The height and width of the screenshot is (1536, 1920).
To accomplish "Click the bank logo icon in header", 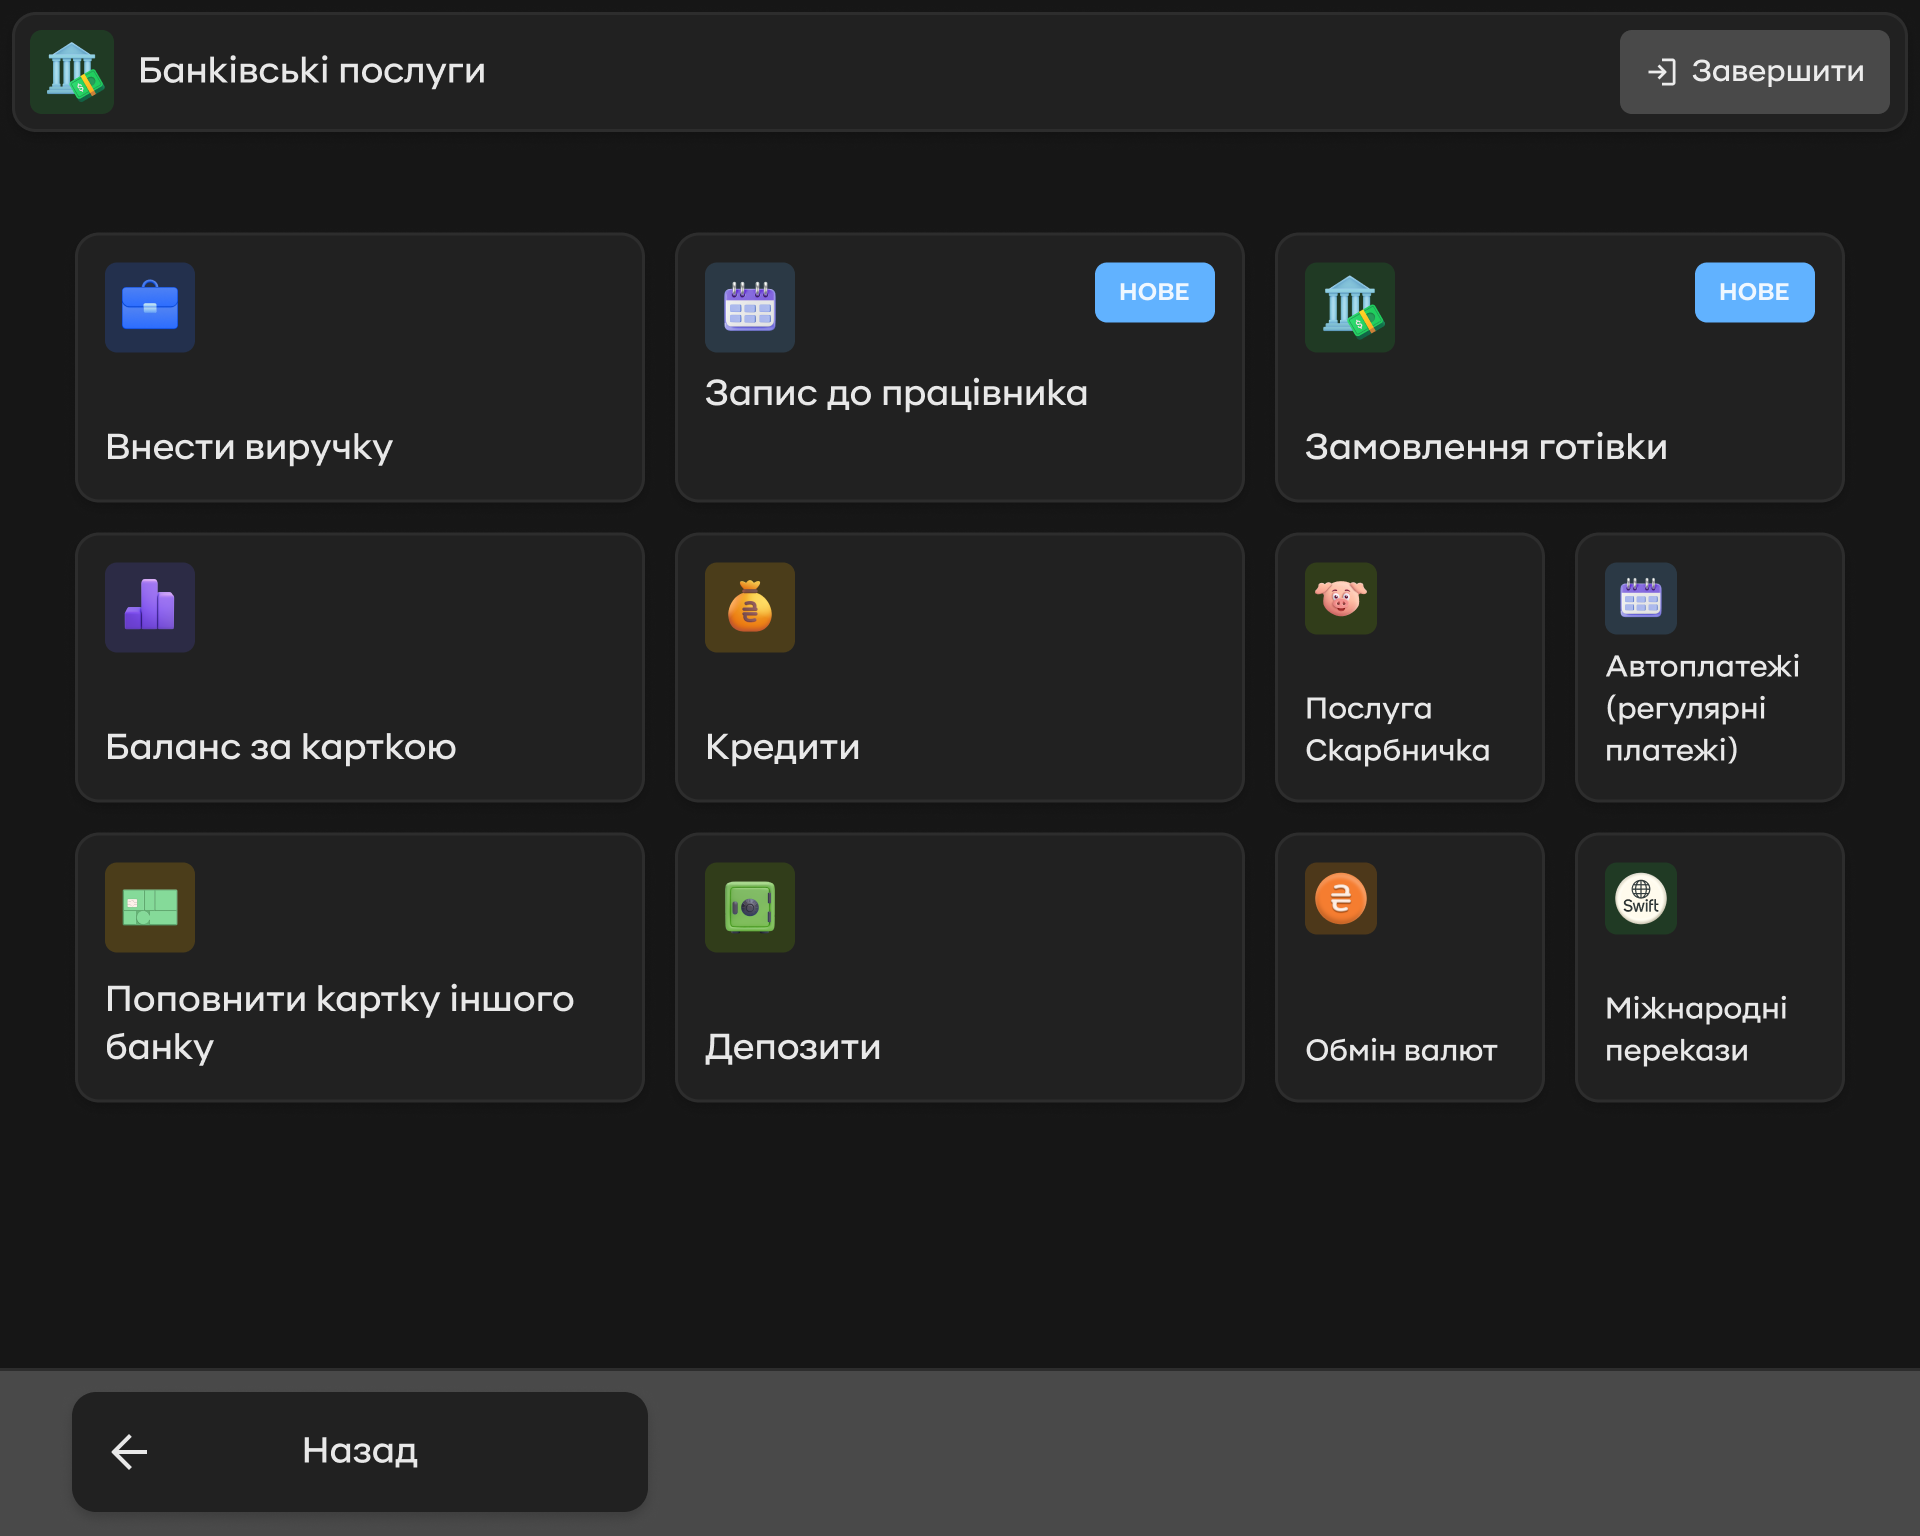I will coord(72,72).
